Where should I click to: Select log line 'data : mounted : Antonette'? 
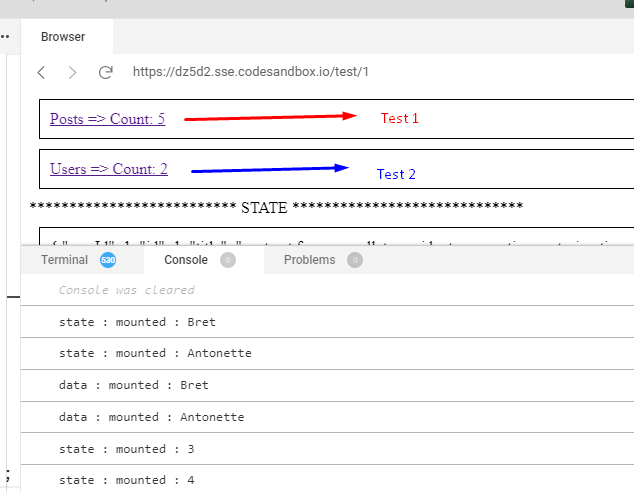tap(152, 417)
